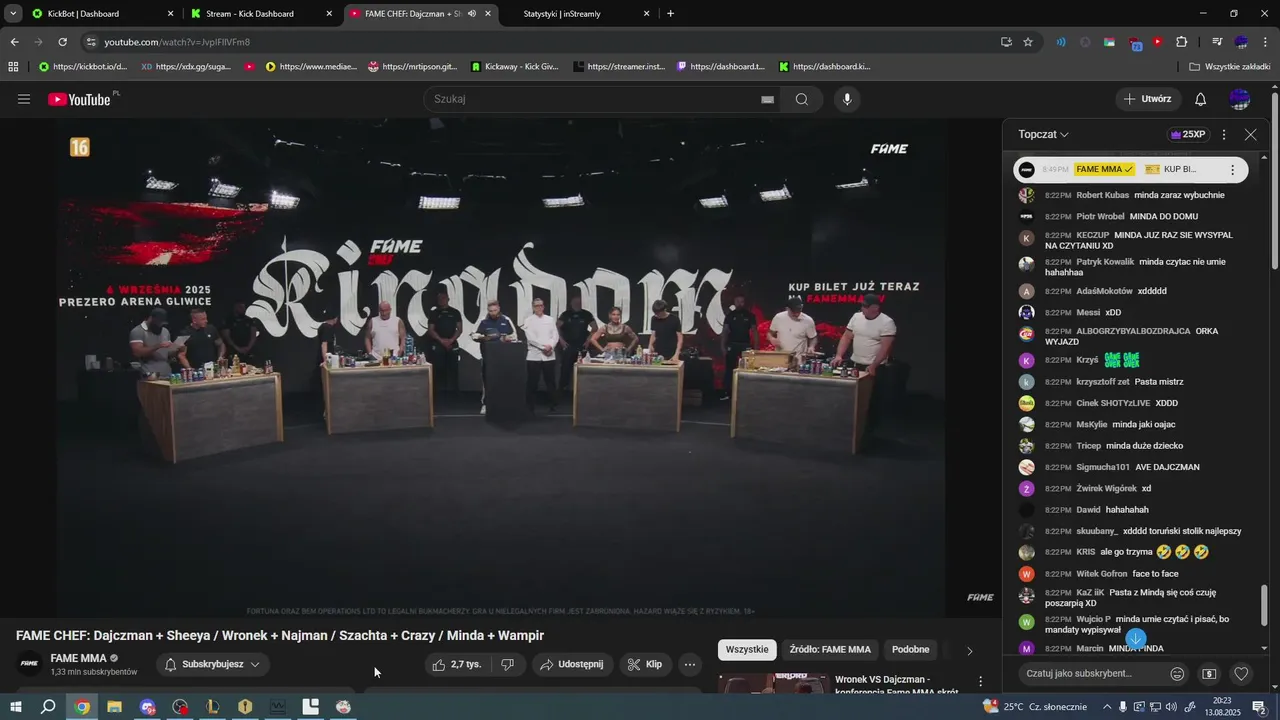The width and height of the screenshot is (1280, 720).
Task: Open Windows taskbar search
Action: [x=48, y=707]
